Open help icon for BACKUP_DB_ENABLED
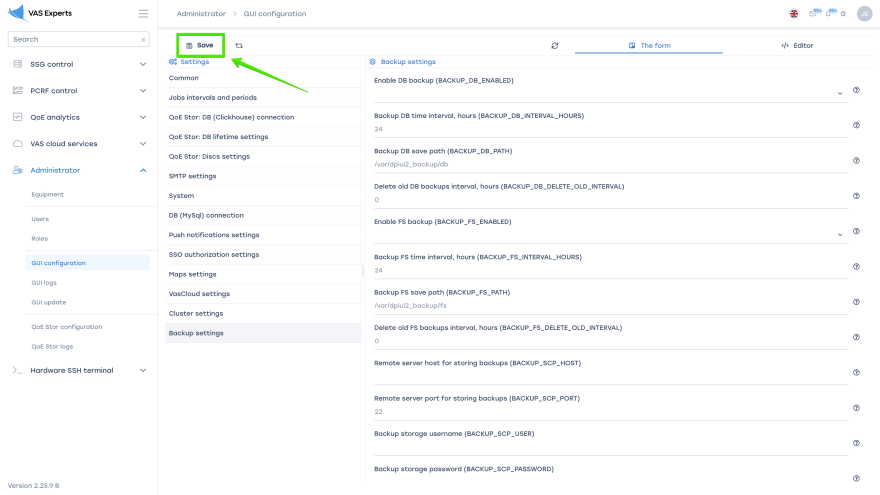This screenshot has height=495, width=880. point(856,90)
